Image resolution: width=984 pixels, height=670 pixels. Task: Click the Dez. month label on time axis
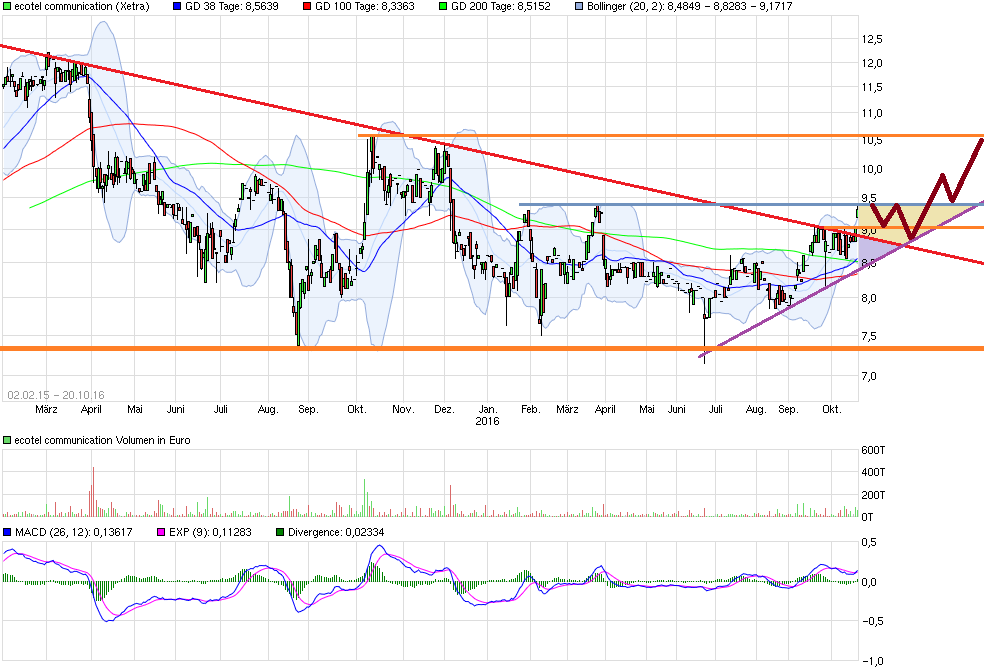[444, 409]
